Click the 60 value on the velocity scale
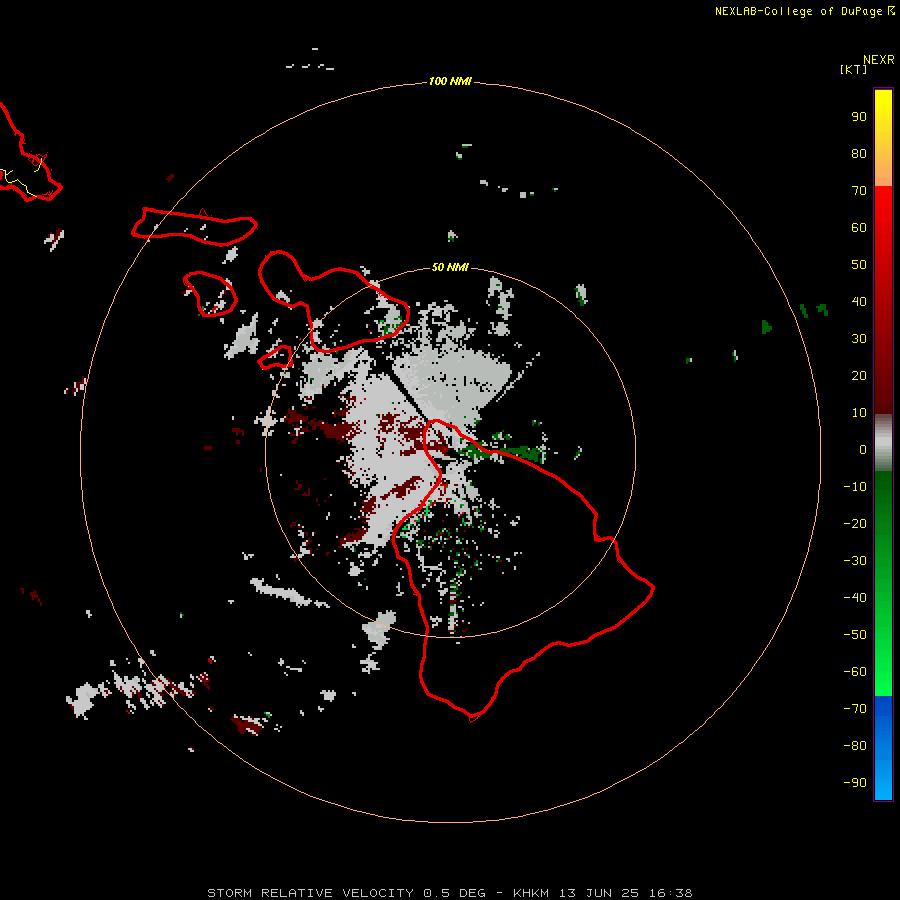 [859, 228]
